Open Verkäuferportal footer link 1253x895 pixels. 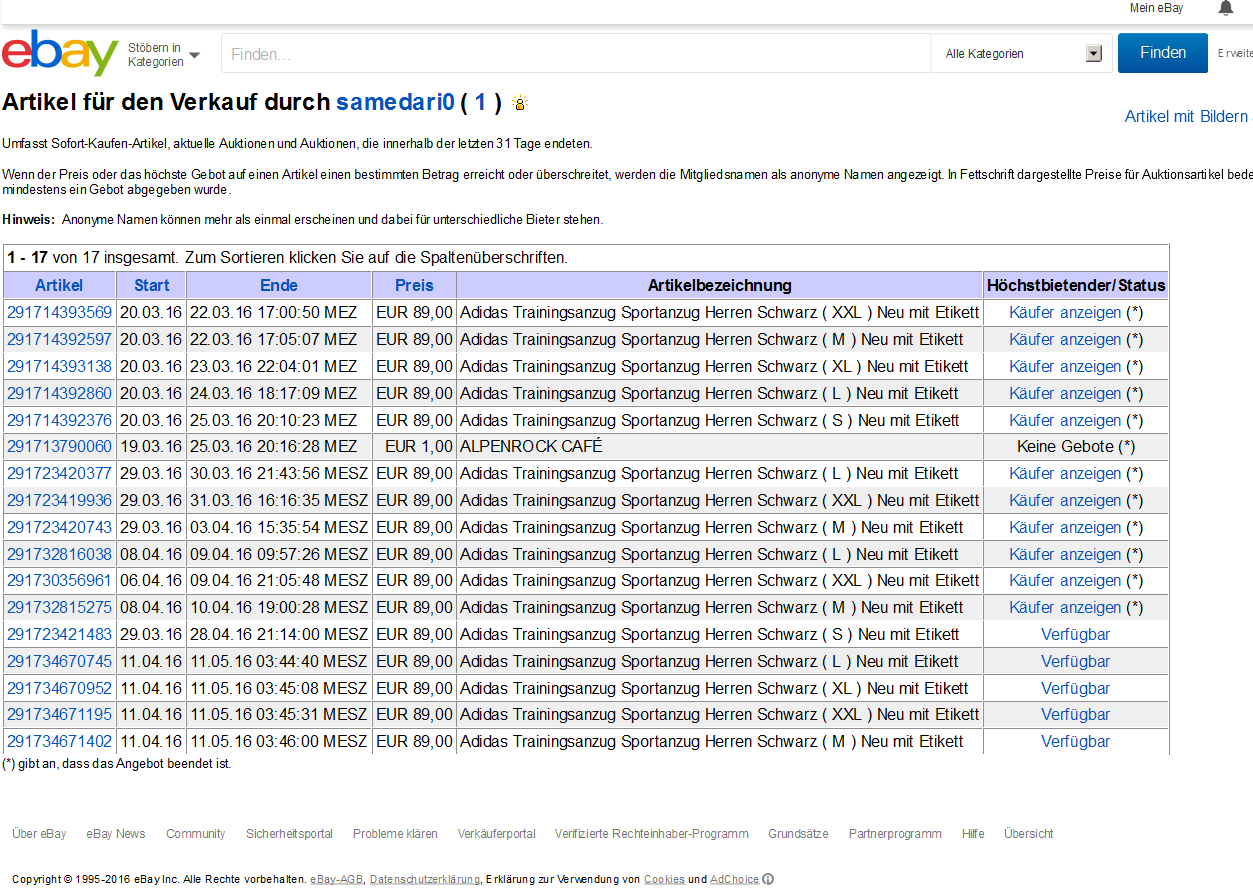coord(496,834)
